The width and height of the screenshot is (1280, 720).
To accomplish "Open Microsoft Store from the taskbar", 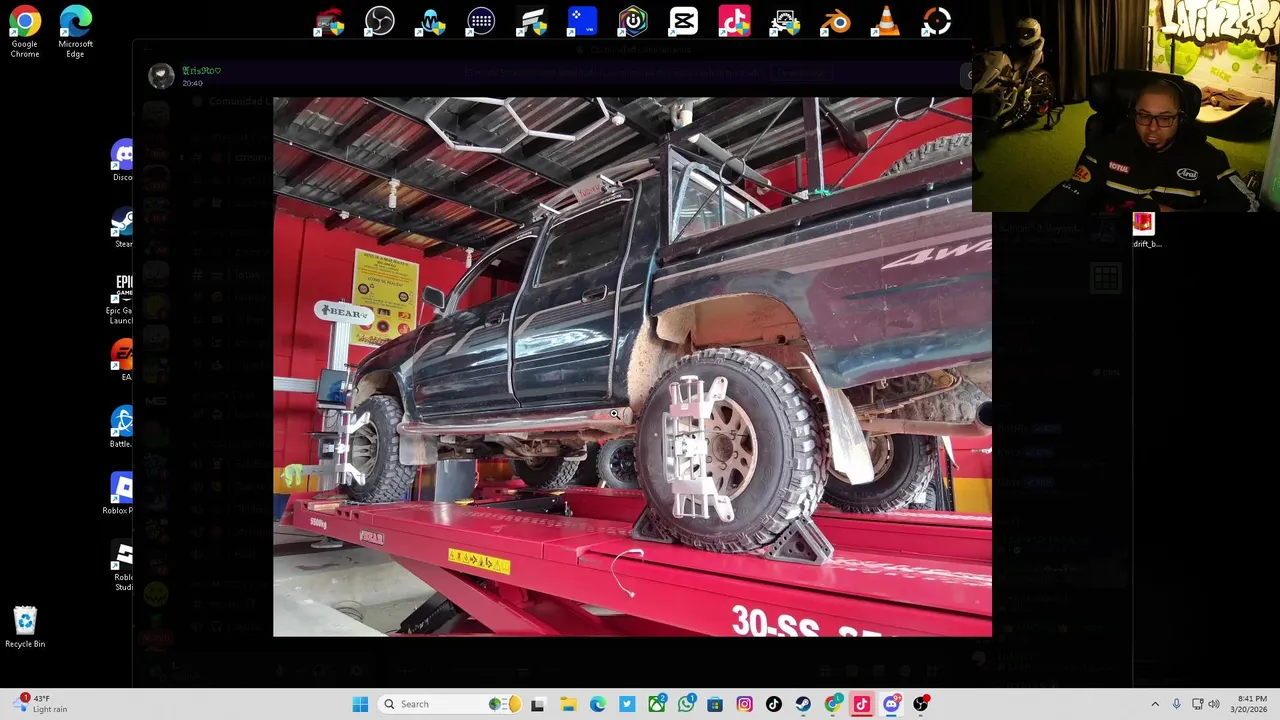I will [715, 704].
